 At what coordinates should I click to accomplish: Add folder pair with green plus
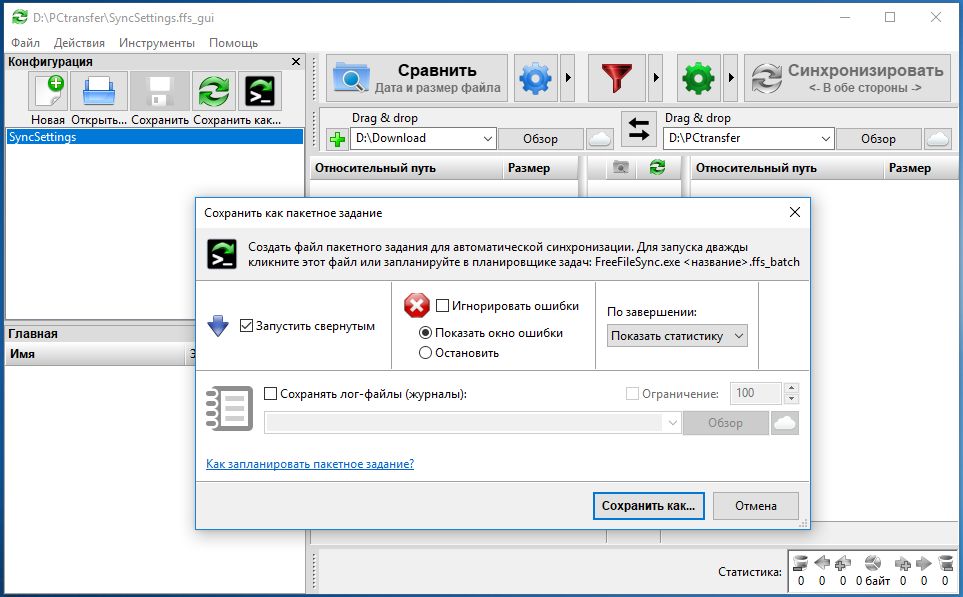coord(337,139)
